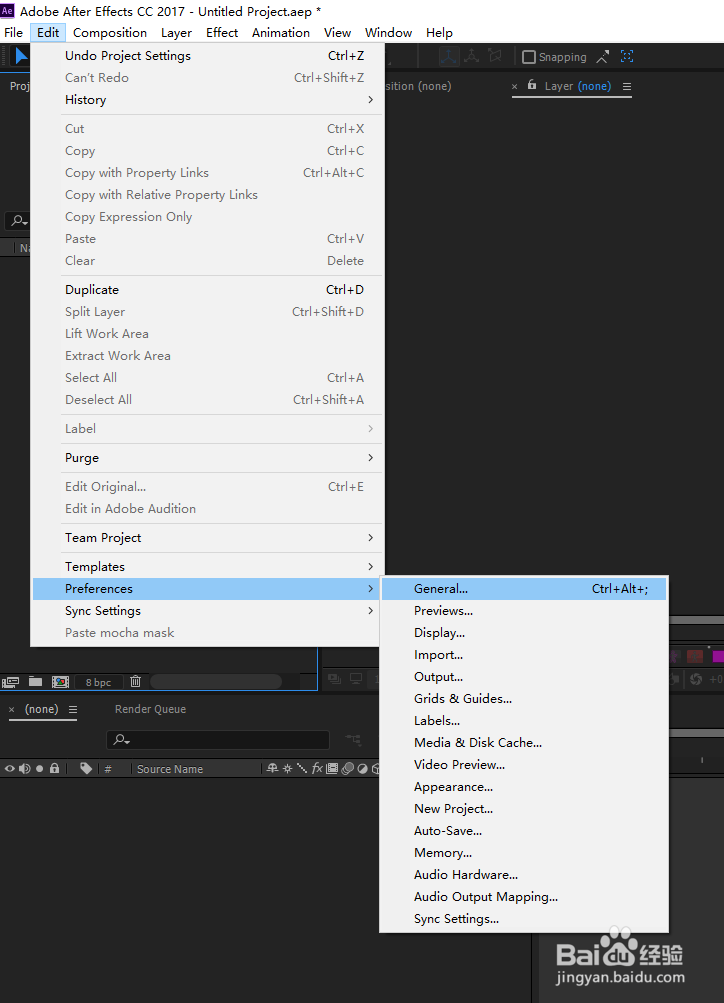Switch to View Axis mode icon
This screenshot has width=724, height=1003.
point(494,56)
